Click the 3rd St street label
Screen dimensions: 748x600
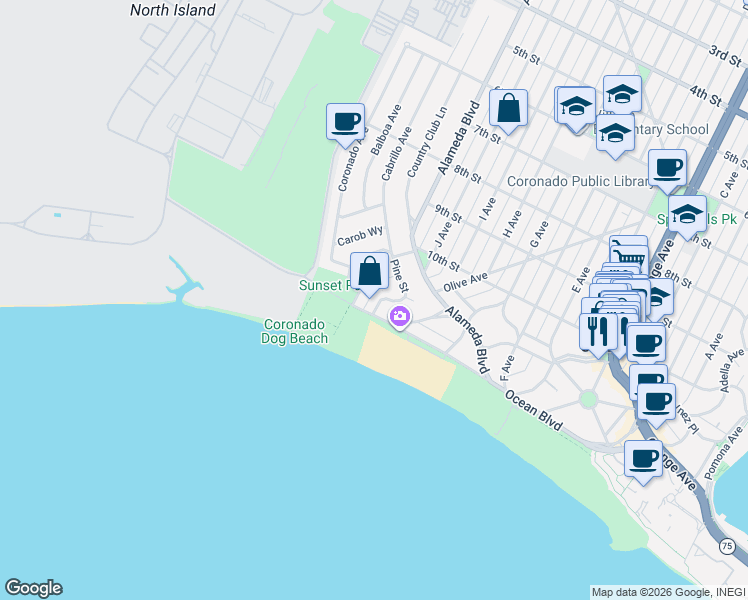725,55
